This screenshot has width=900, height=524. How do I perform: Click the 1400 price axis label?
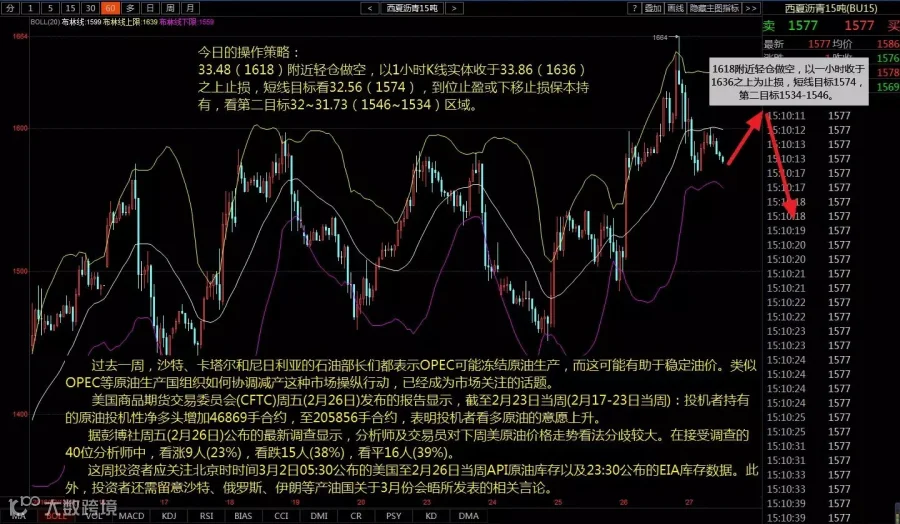click(x=20, y=414)
